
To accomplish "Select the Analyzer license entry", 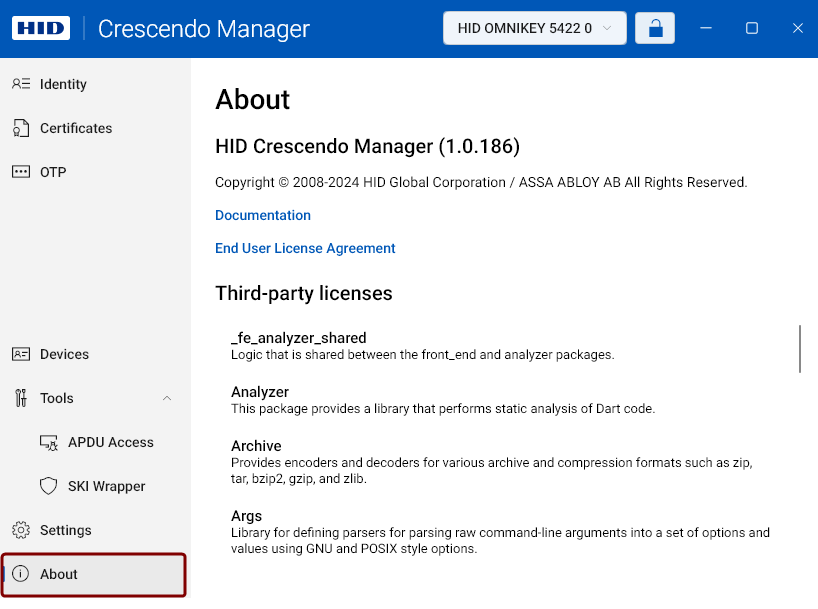I will [x=443, y=400].
